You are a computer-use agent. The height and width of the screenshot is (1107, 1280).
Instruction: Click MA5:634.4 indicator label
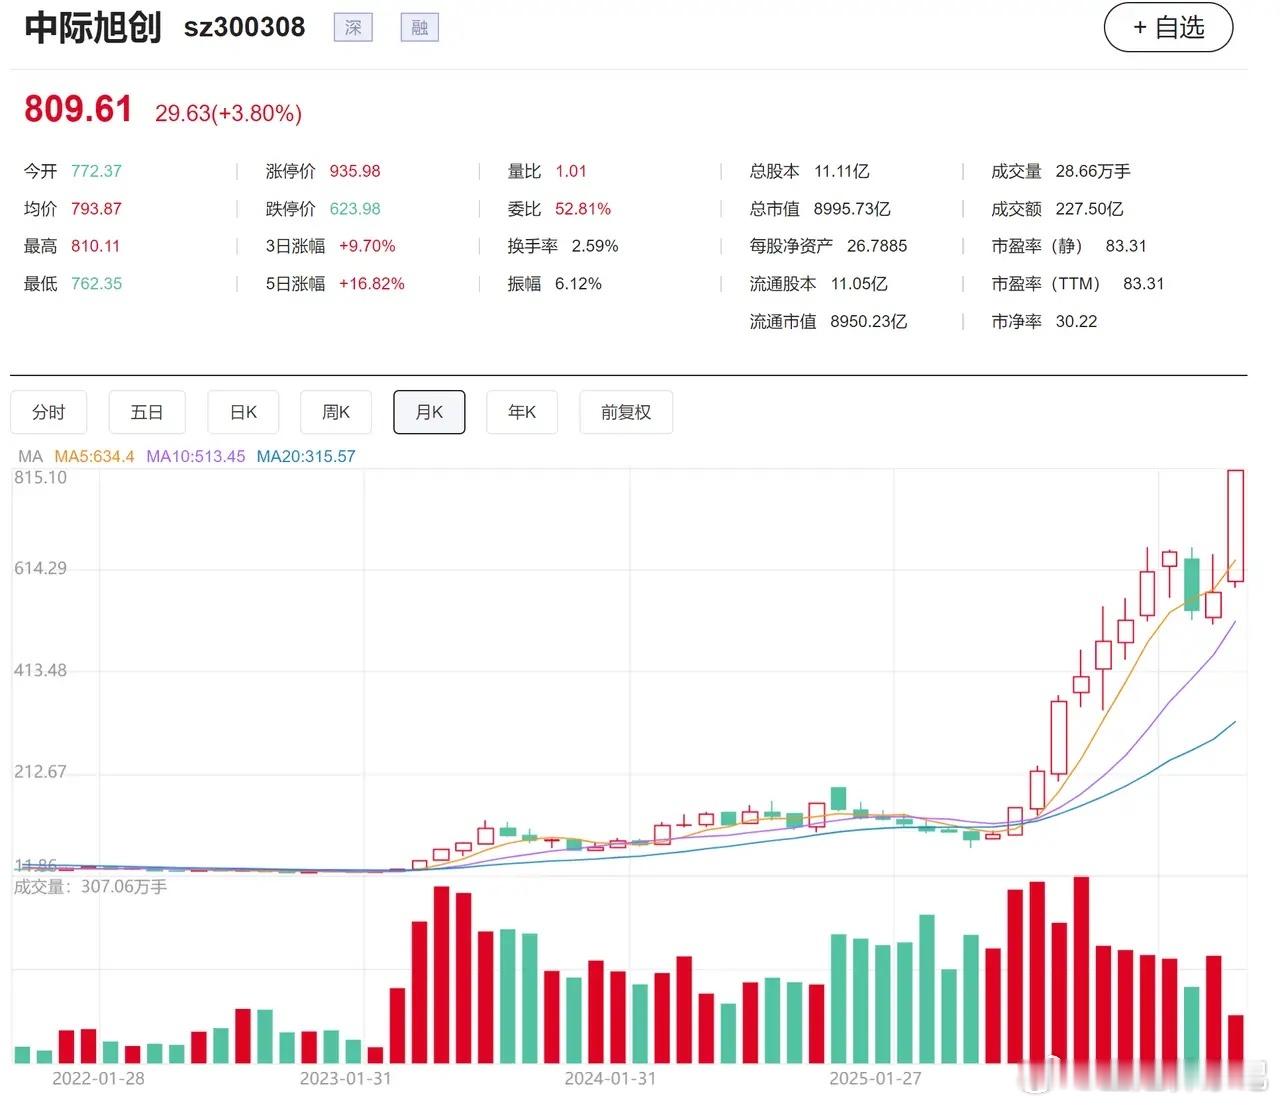click(x=94, y=456)
